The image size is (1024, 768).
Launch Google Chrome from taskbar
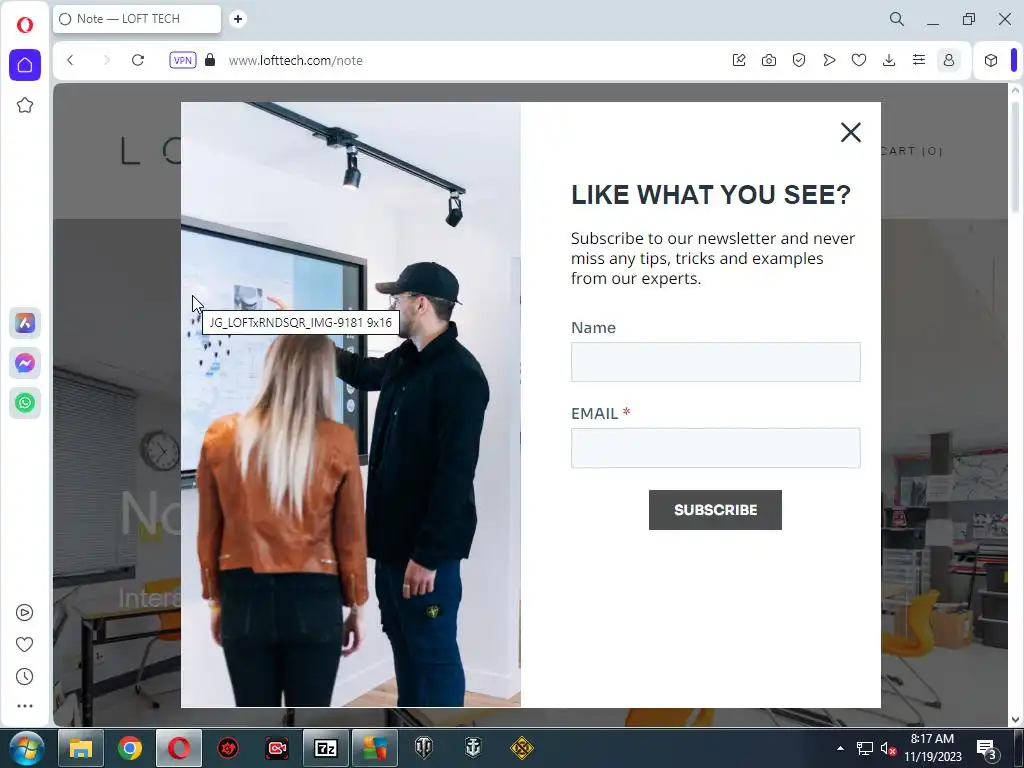pyautogui.click(x=130, y=748)
